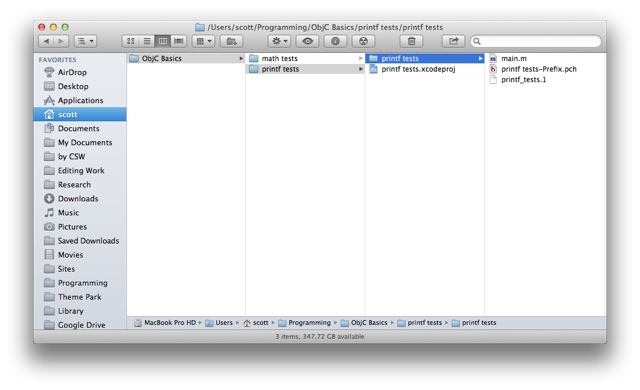Screen dimensions: 640x390
Task: Open the by CSW sidebar folder
Action: pyautogui.click(x=71, y=157)
